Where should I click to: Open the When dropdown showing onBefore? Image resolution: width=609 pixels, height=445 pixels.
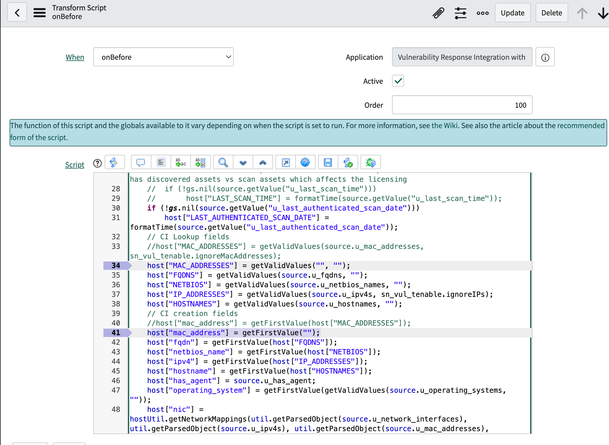coord(163,57)
